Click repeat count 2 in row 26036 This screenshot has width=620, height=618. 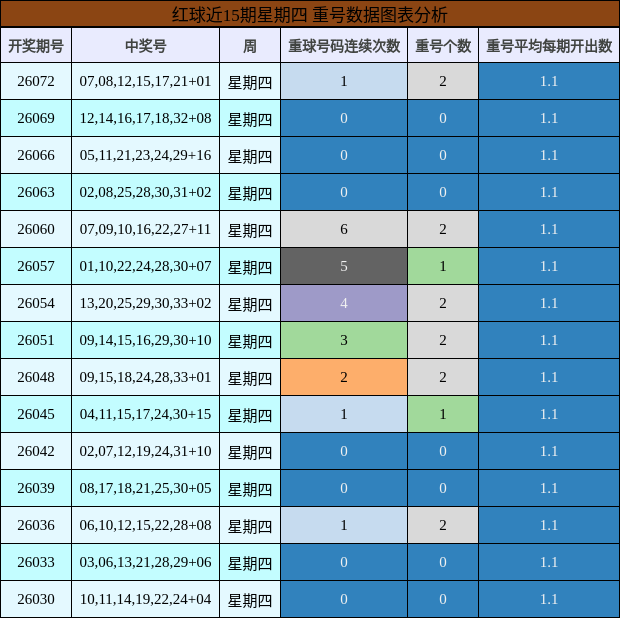[443, 525]
